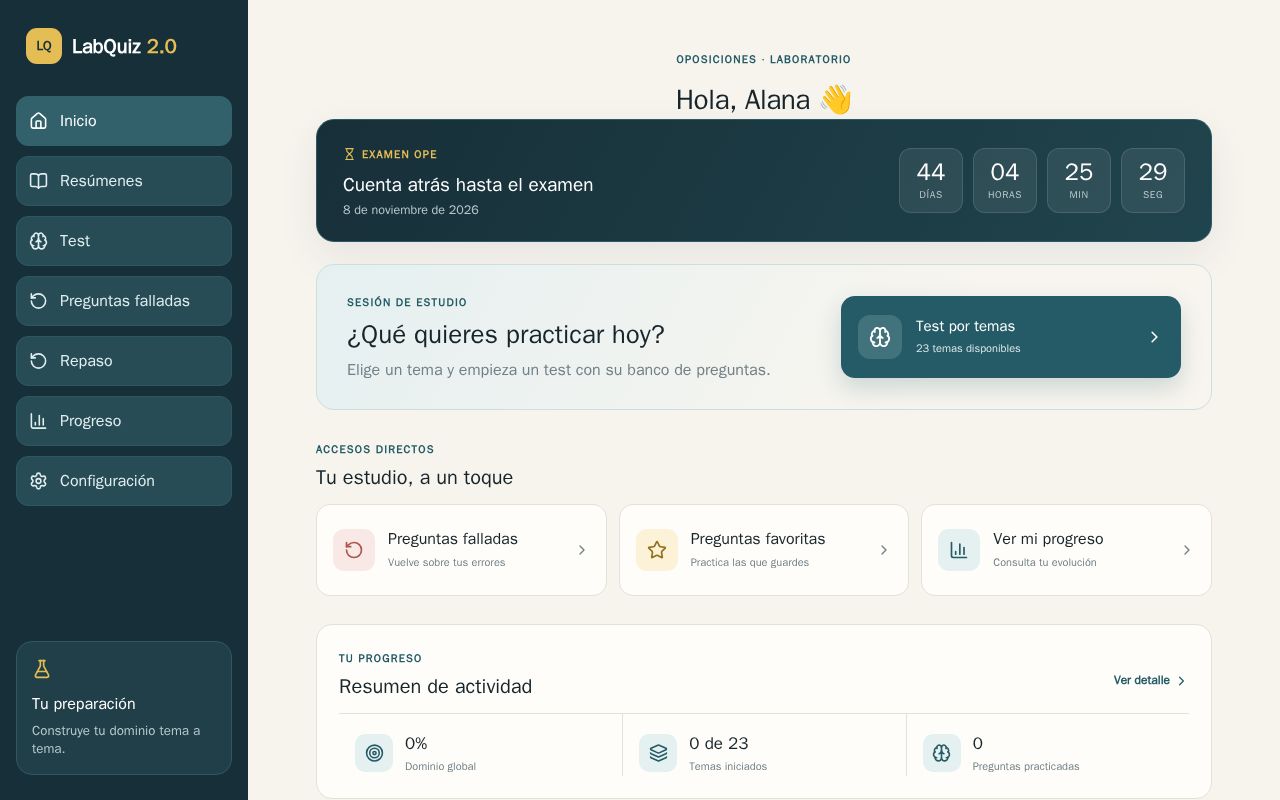Click the brain icon for Preguntas practicadas
This screenshot has height=800, width=1280.
[x=942, y=753]
